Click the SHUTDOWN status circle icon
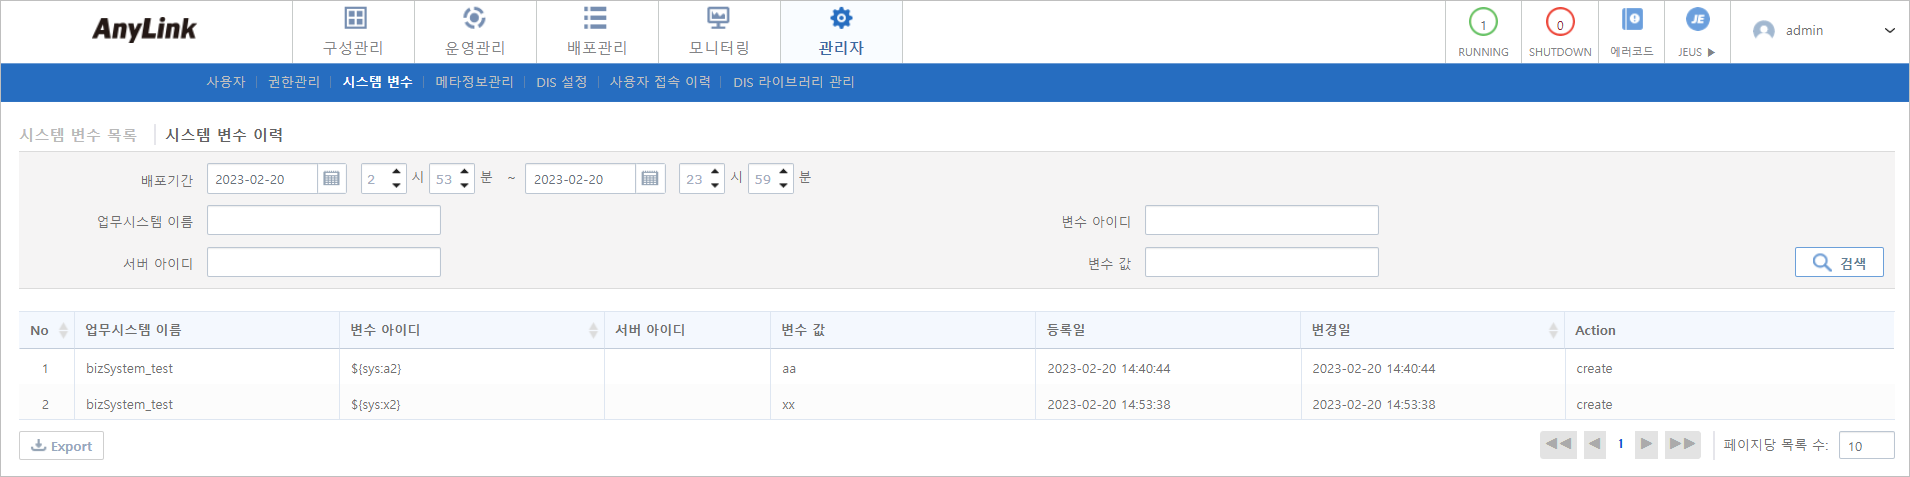The width and height of the screenshot is (1910, 477). [x=1559, y=22]
